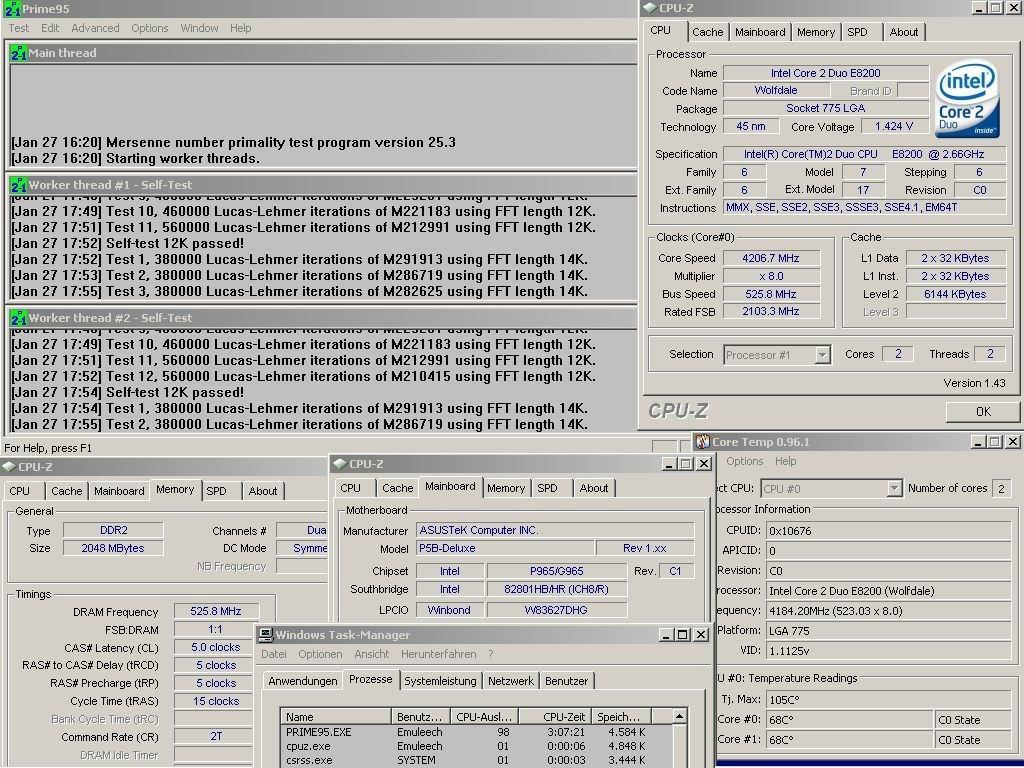The height and width of the screenshot is (768, 1024).
Task: Switch to About tab in CPU-Z processor window
Action: click(904, 32)
